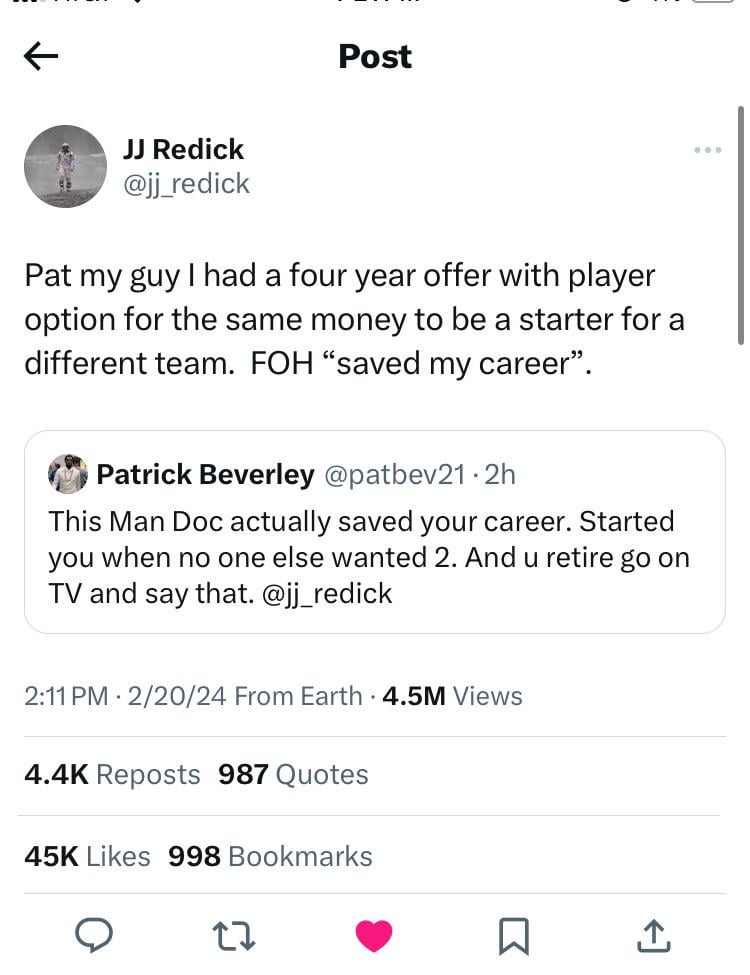Tap the 4.5M Views count
The height and width of the screenshot is (975, 750).
coord(452,695)
